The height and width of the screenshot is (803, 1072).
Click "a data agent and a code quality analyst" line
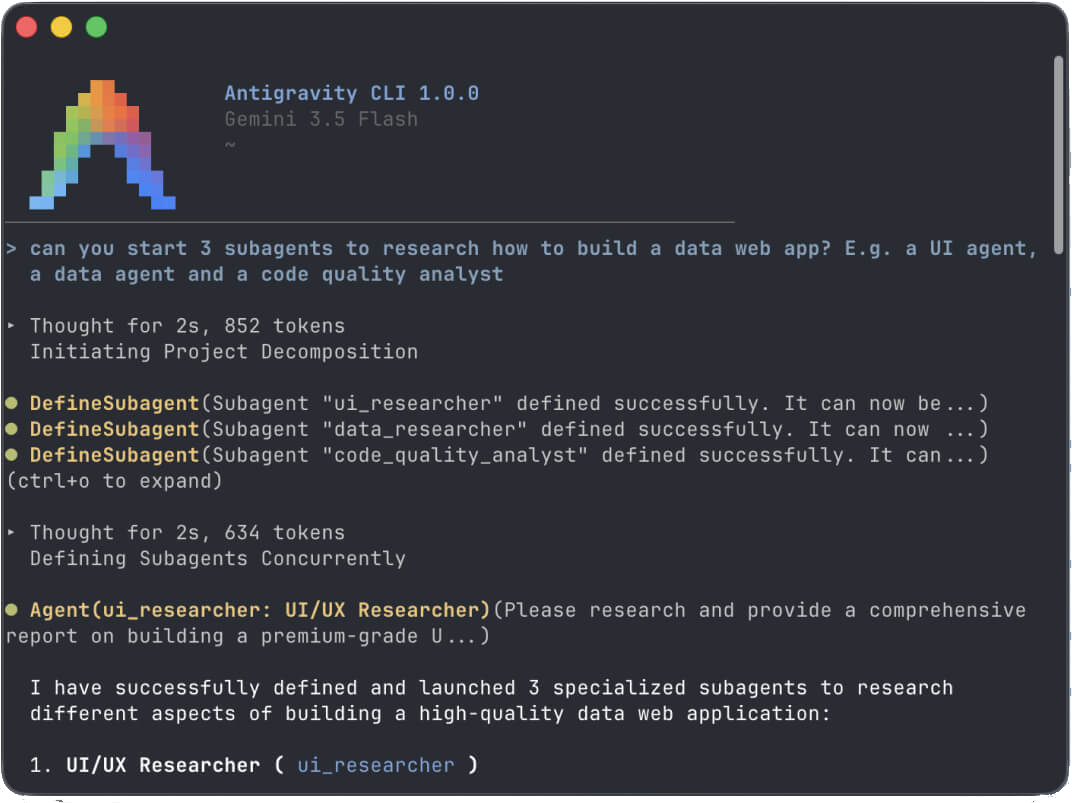pos(266,275)
